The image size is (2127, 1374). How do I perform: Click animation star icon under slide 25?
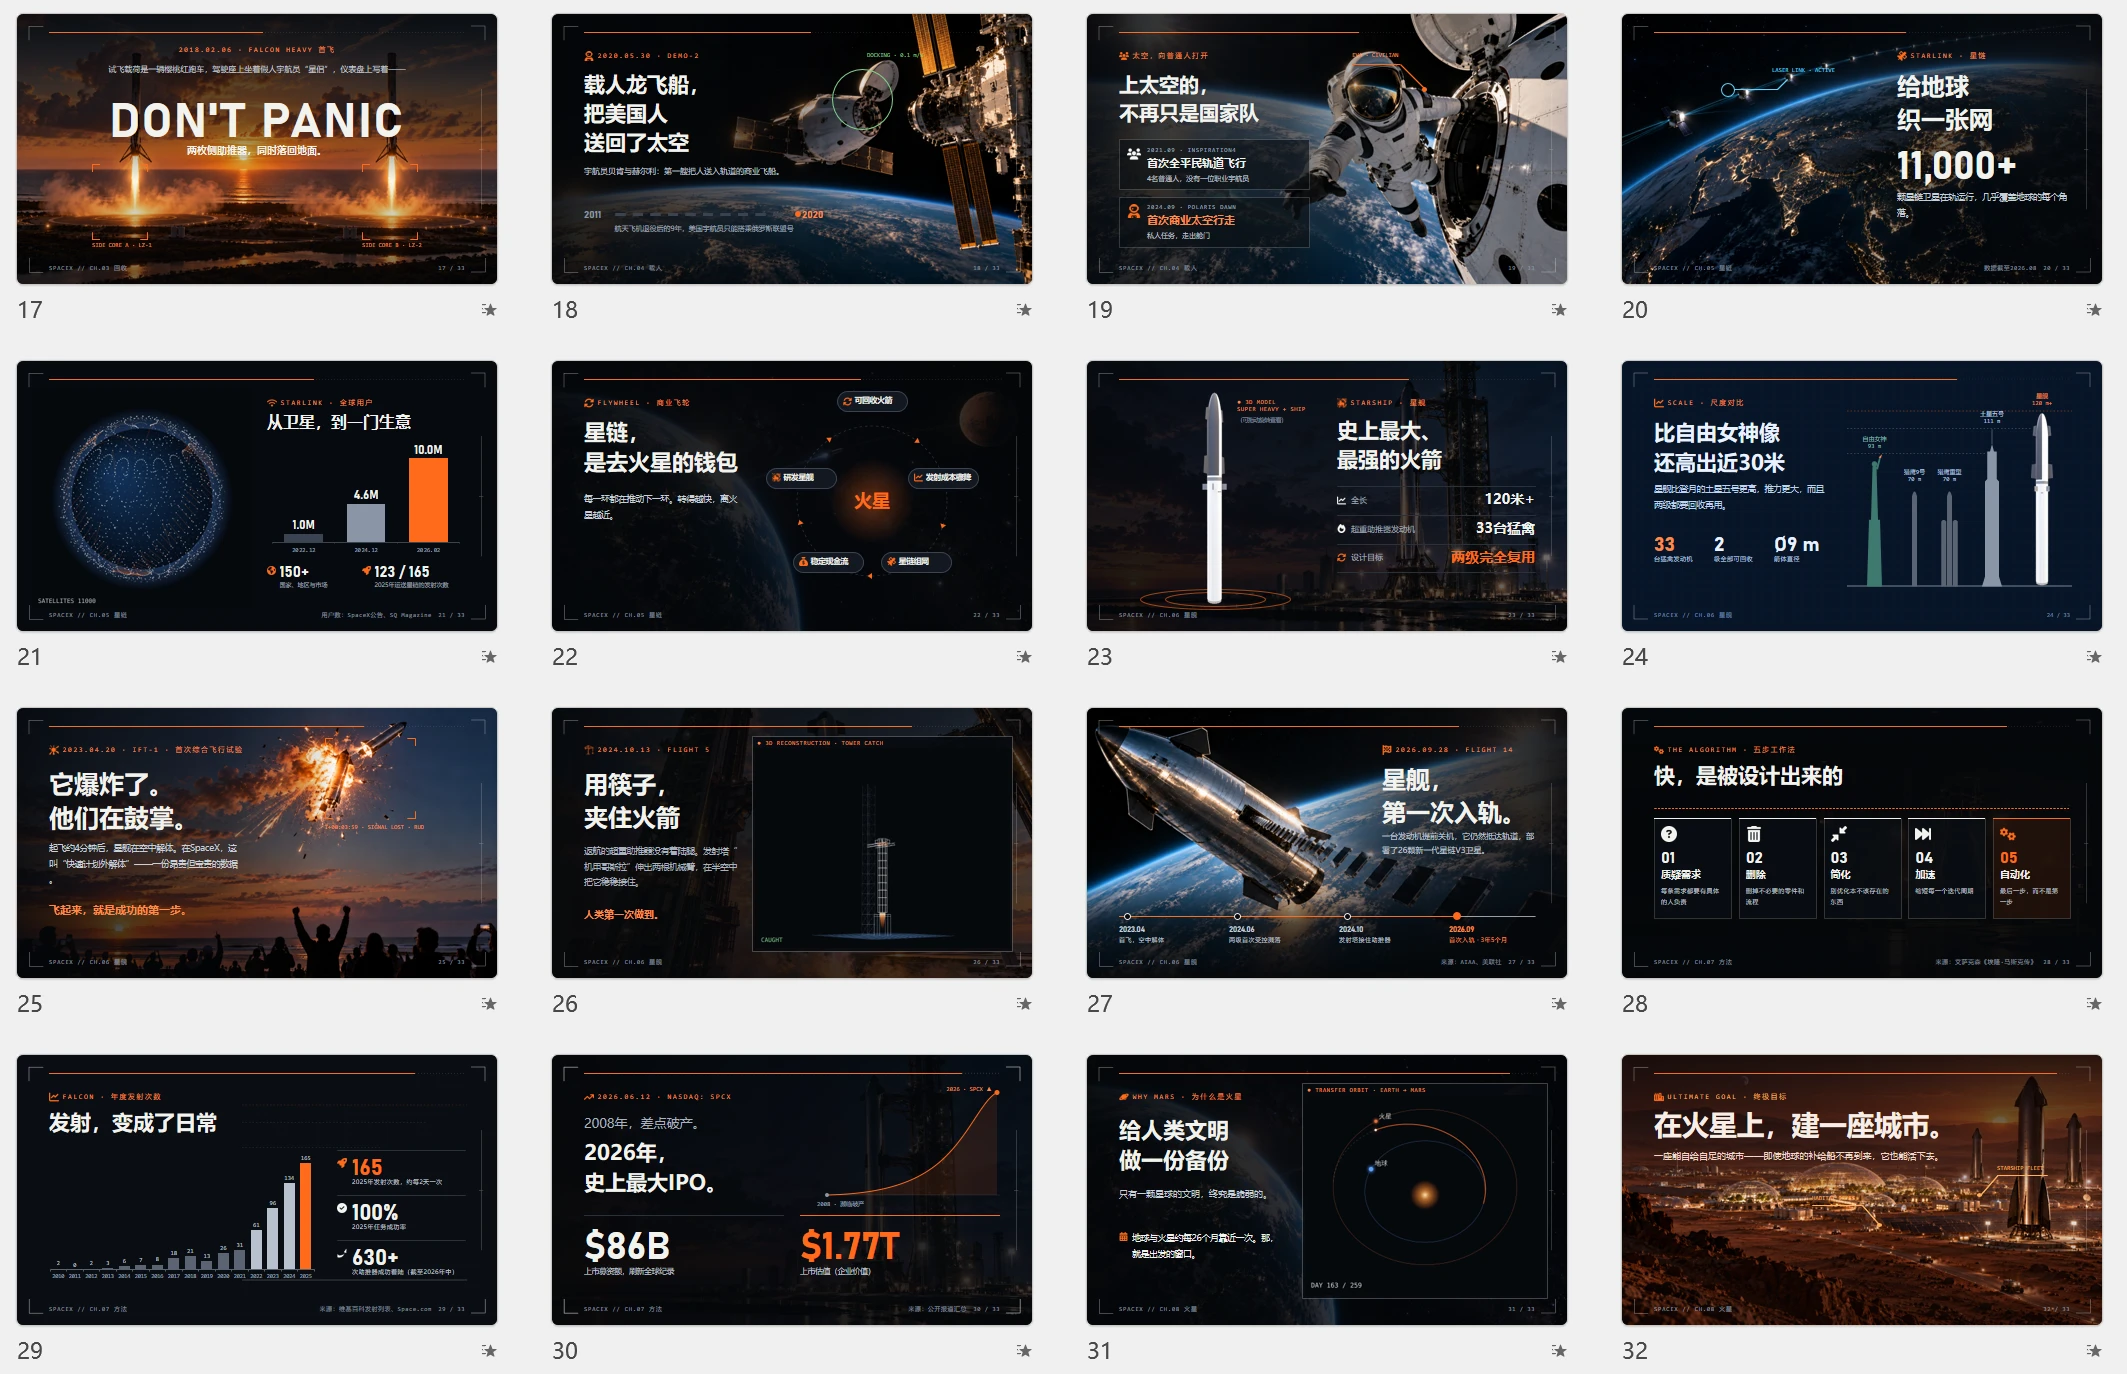489,1004
